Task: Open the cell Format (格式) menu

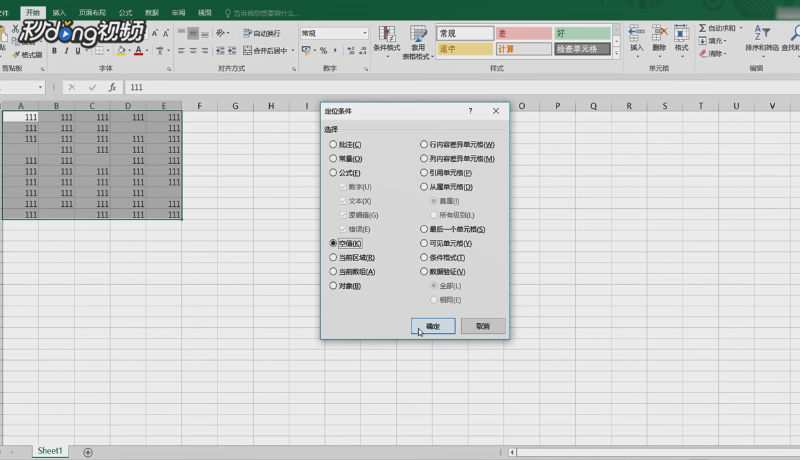Action: coord(682,40)
